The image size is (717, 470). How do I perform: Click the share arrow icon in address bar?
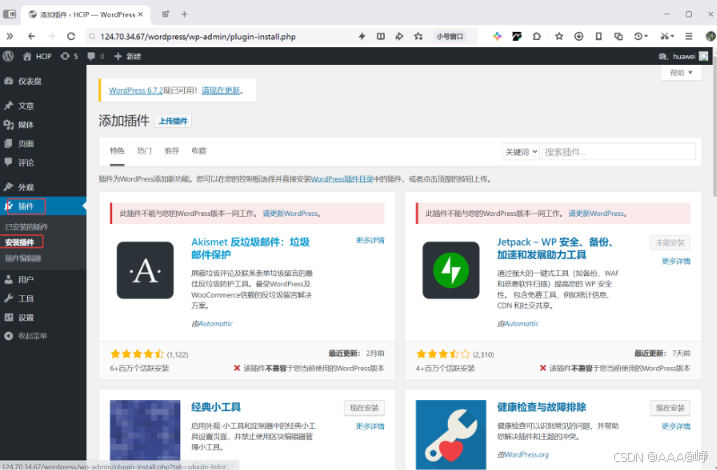[x=399, y=36]
